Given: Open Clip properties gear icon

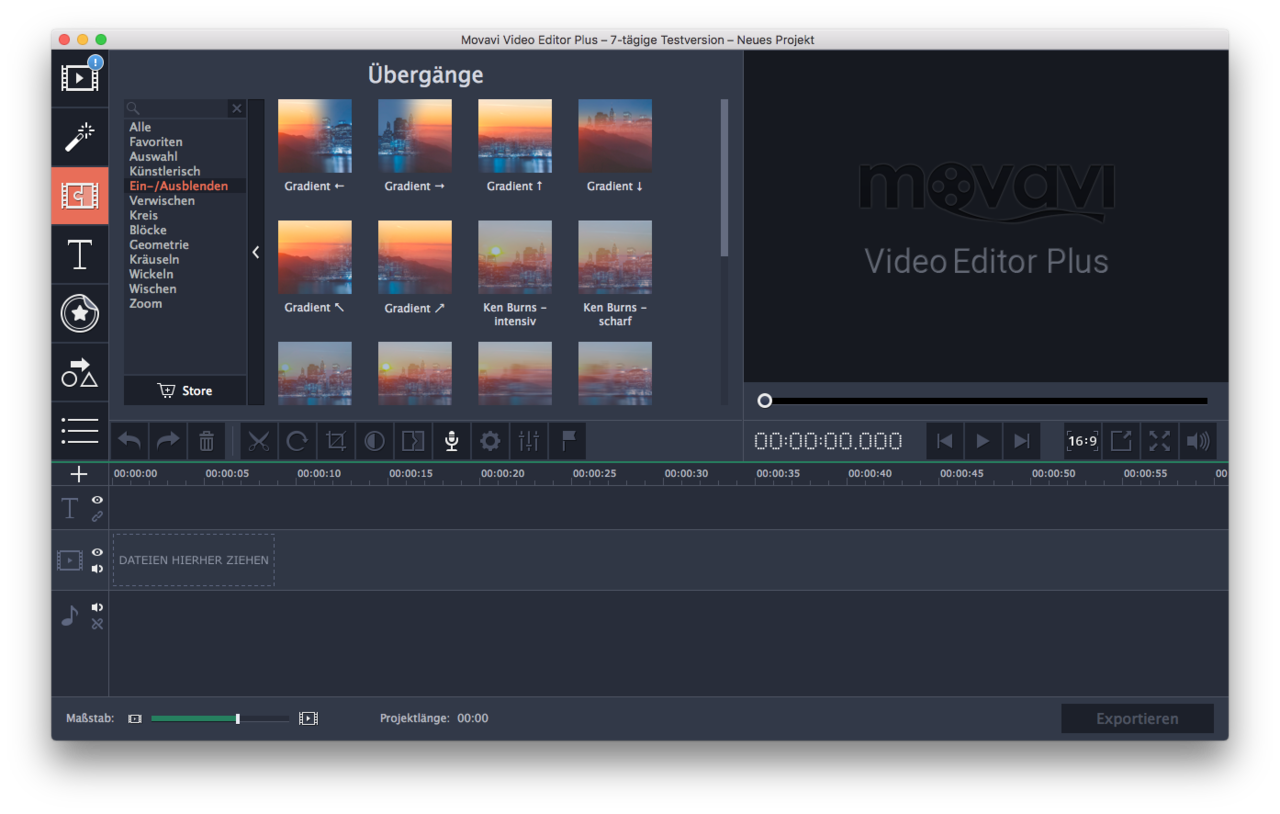Looking at the screenshot, I should click(x=490, y=441).
